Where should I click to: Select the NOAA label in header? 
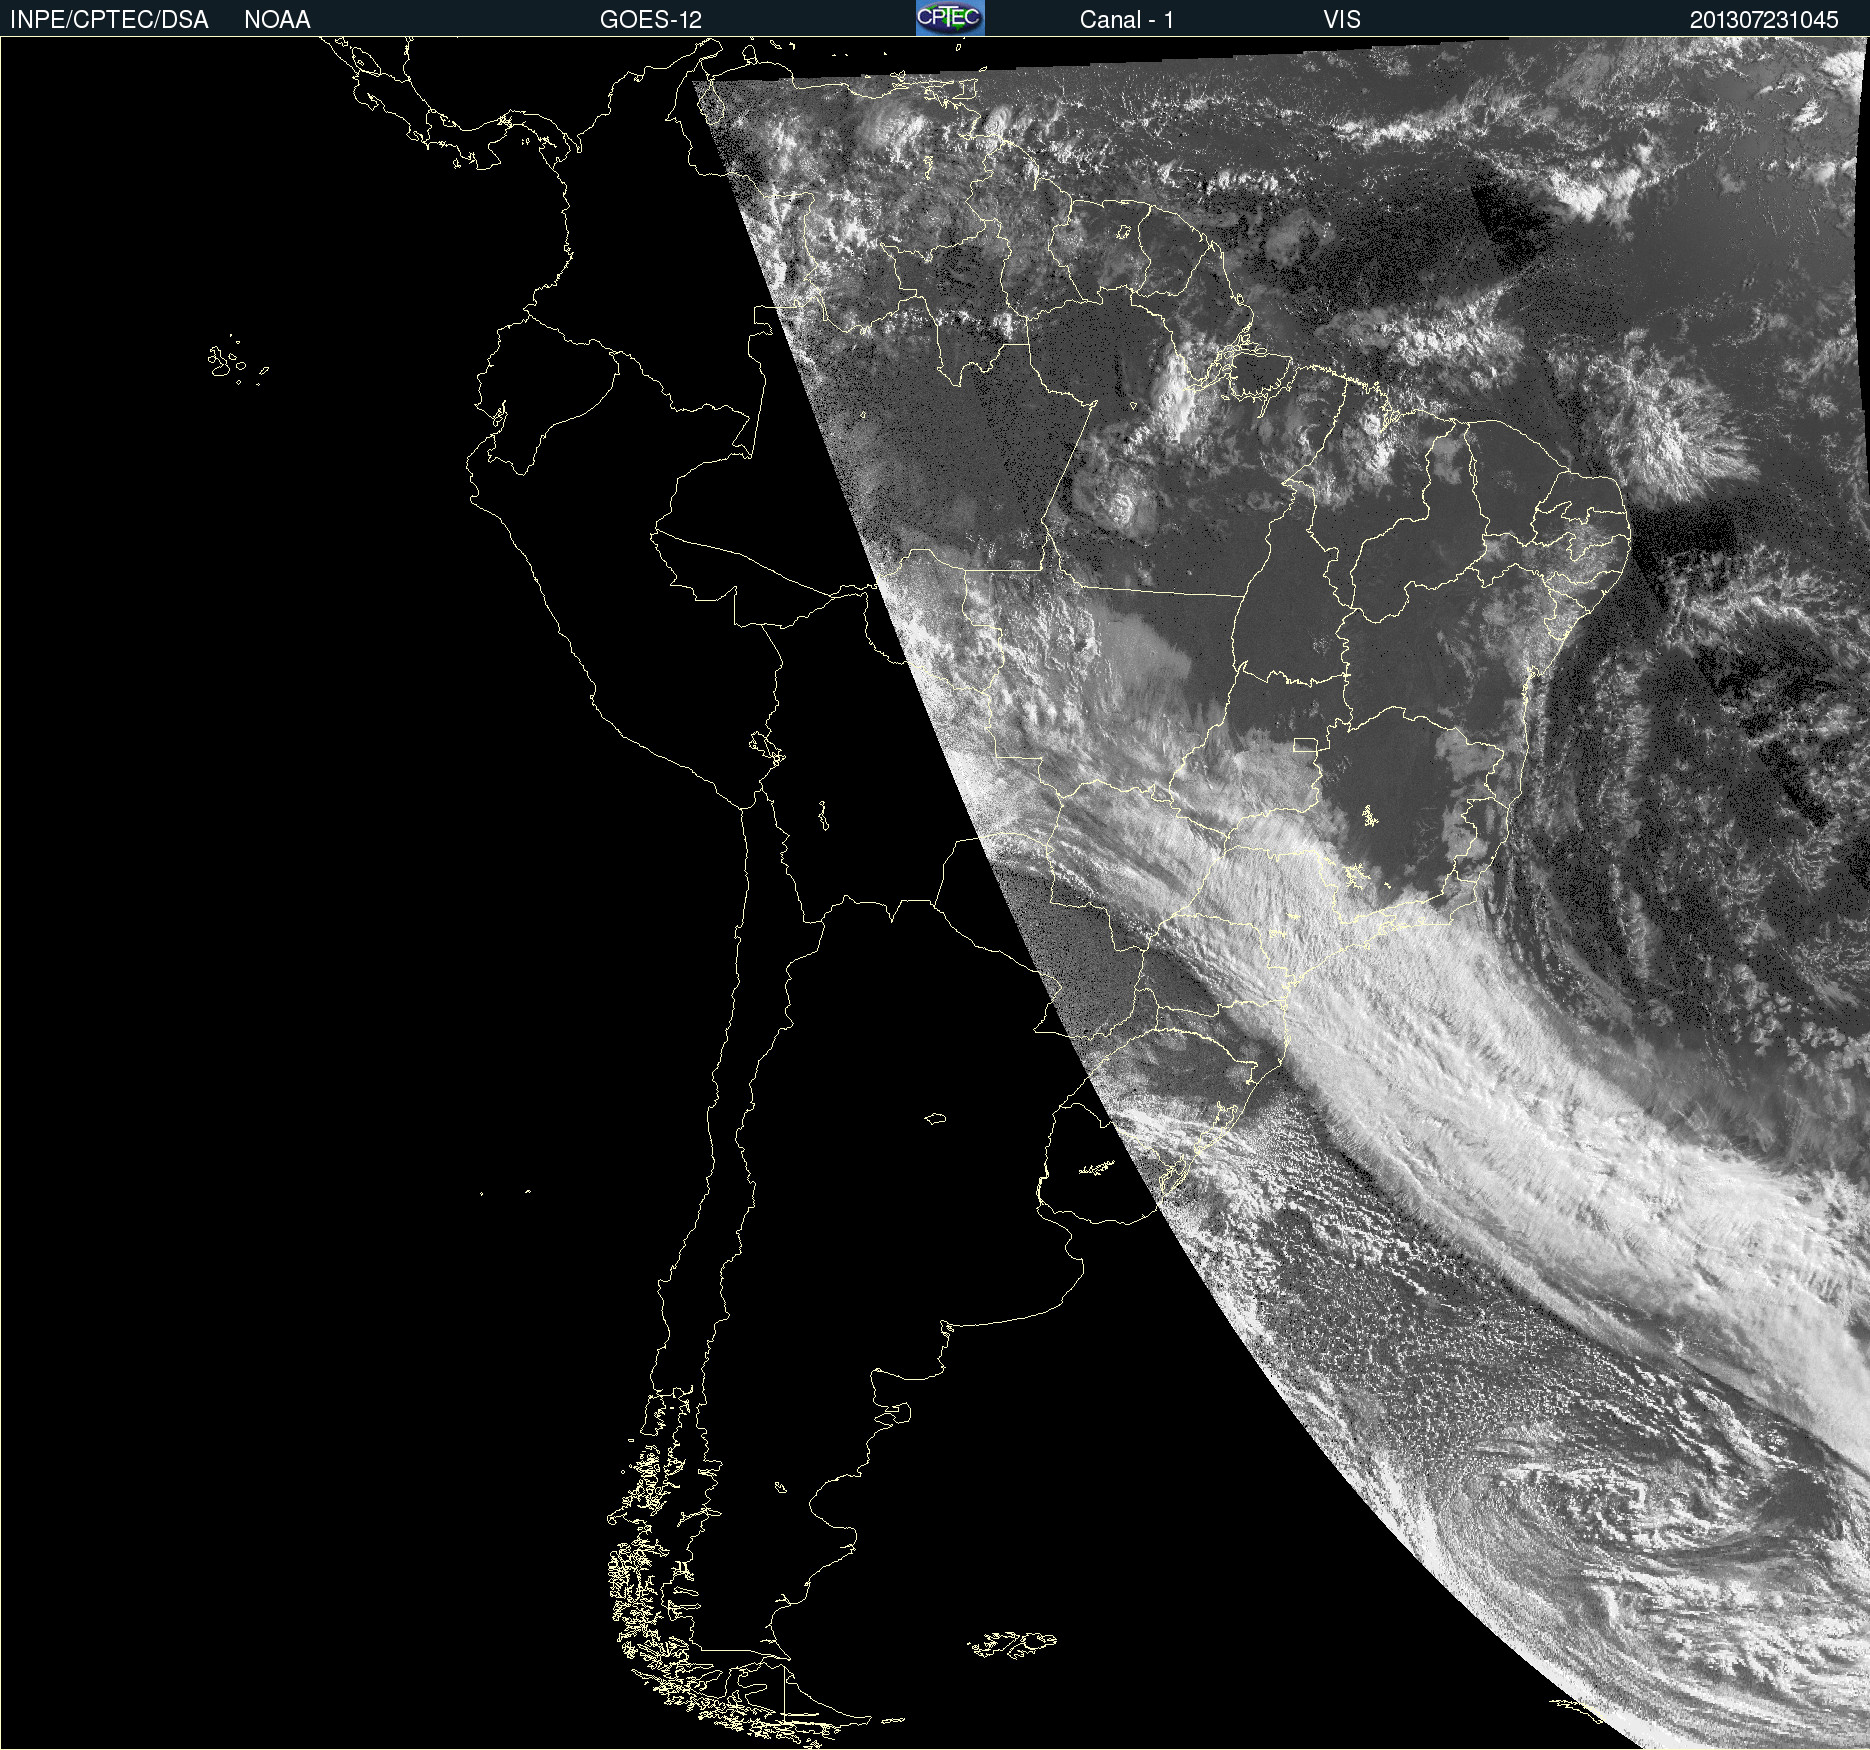pos(277,20)
